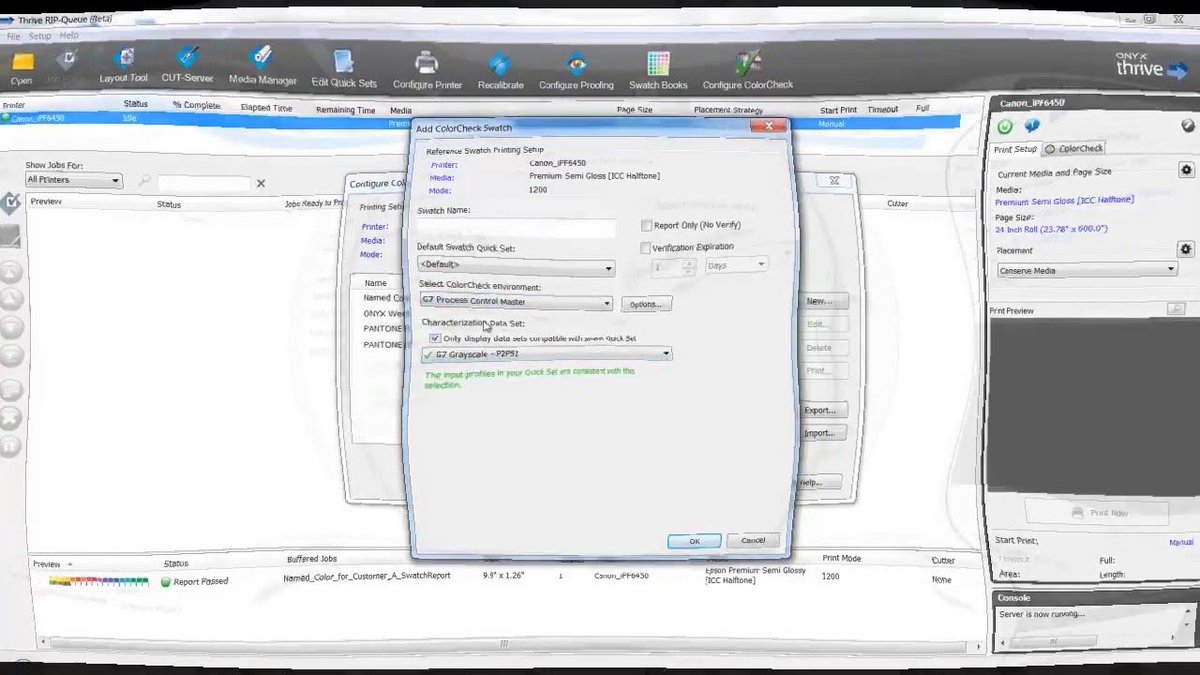
Task: Open the Conserve Media placement dropdown
Action: tap(1087, 270)
